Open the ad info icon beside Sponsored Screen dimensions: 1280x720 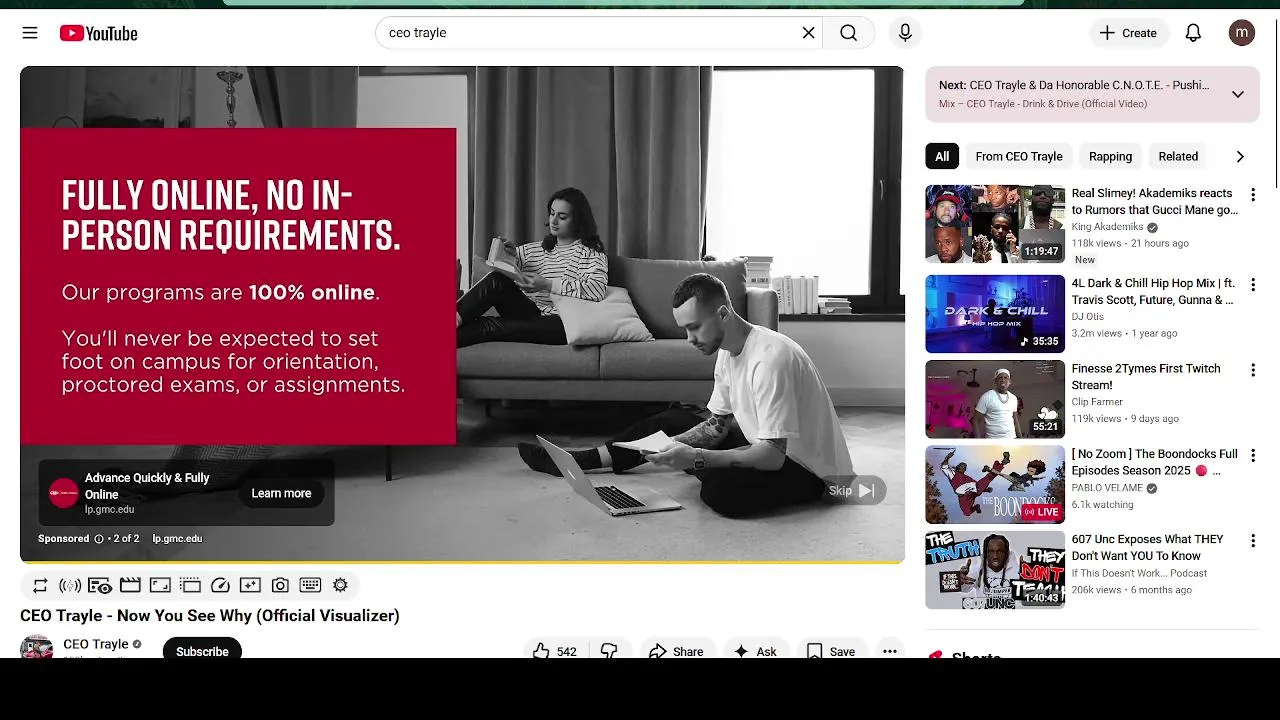[99, 538]
